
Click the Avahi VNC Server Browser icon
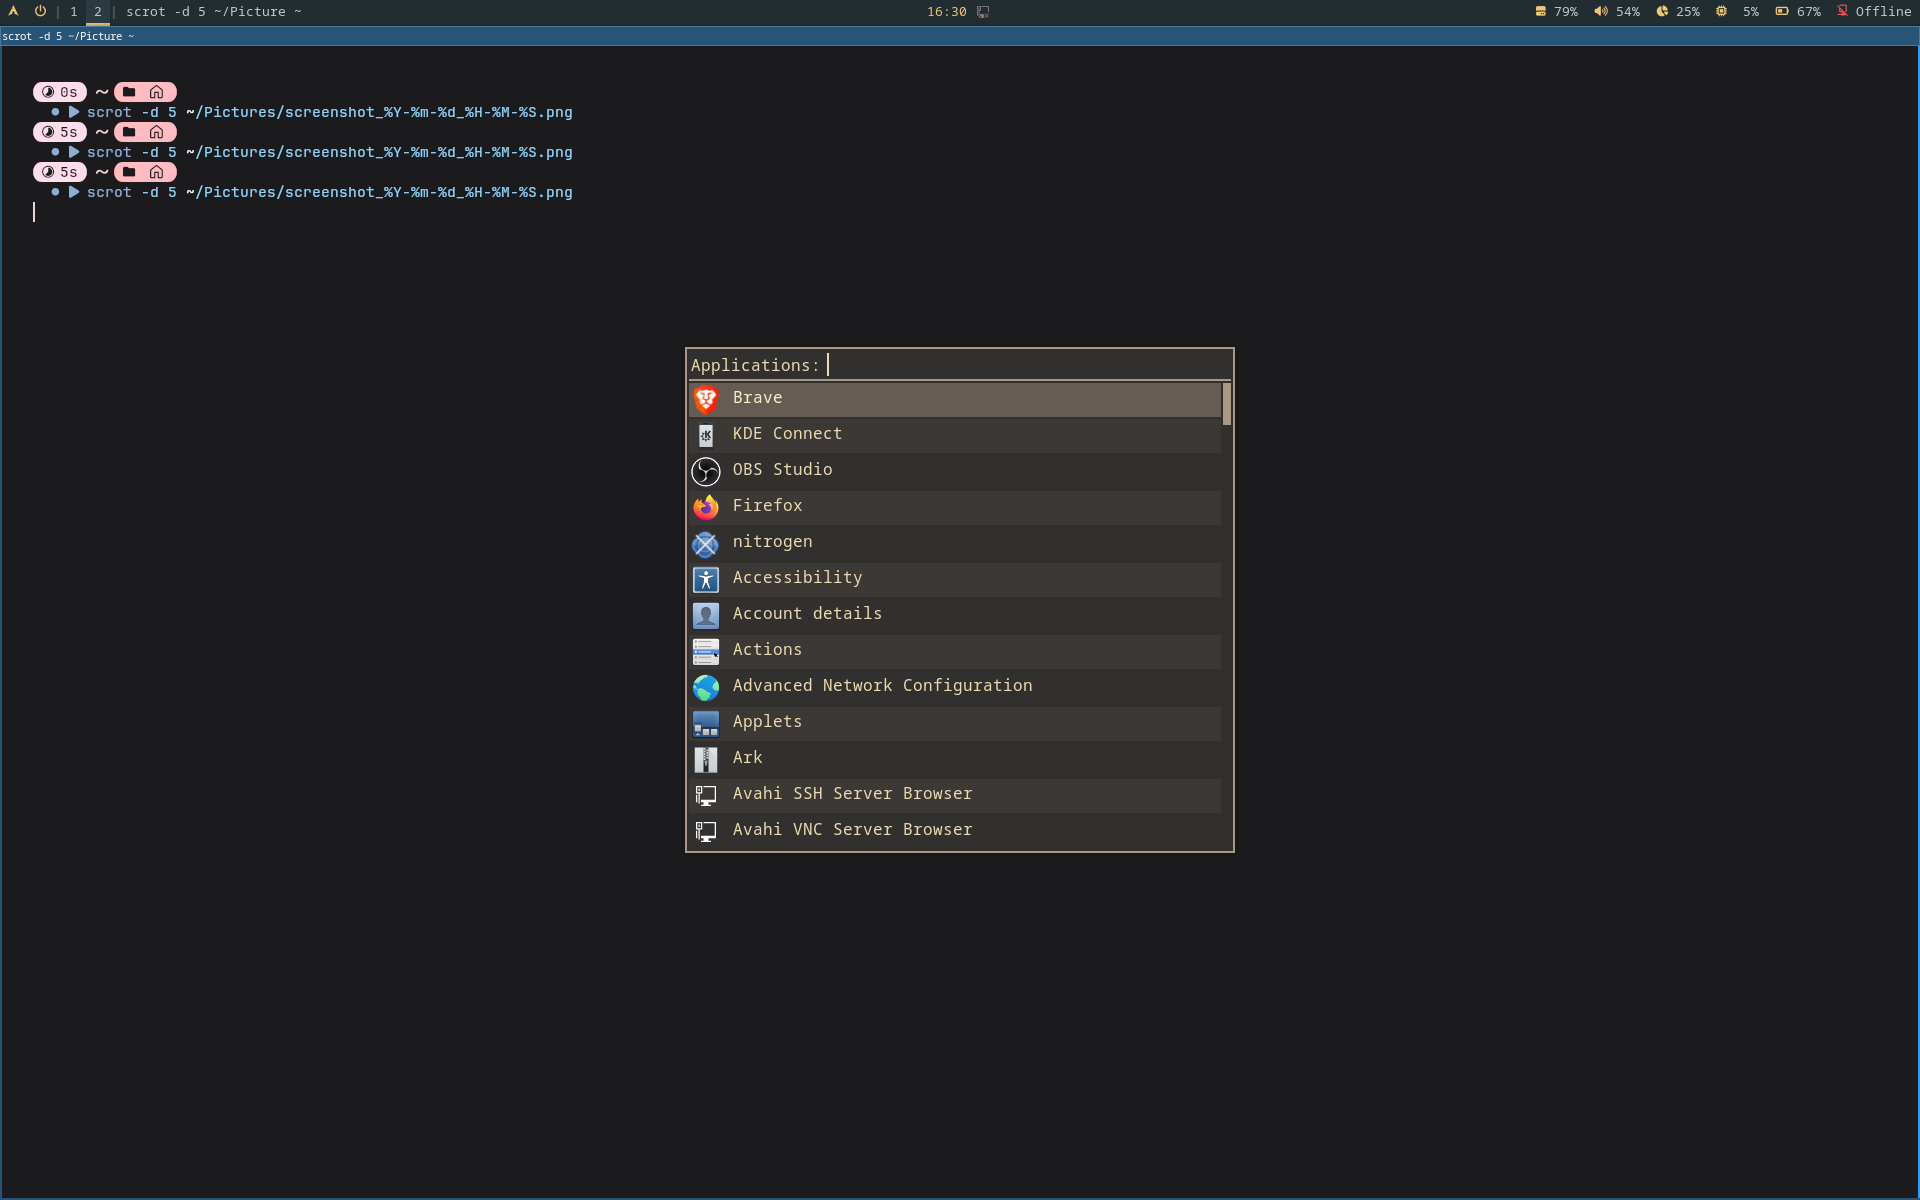[706, 831]
